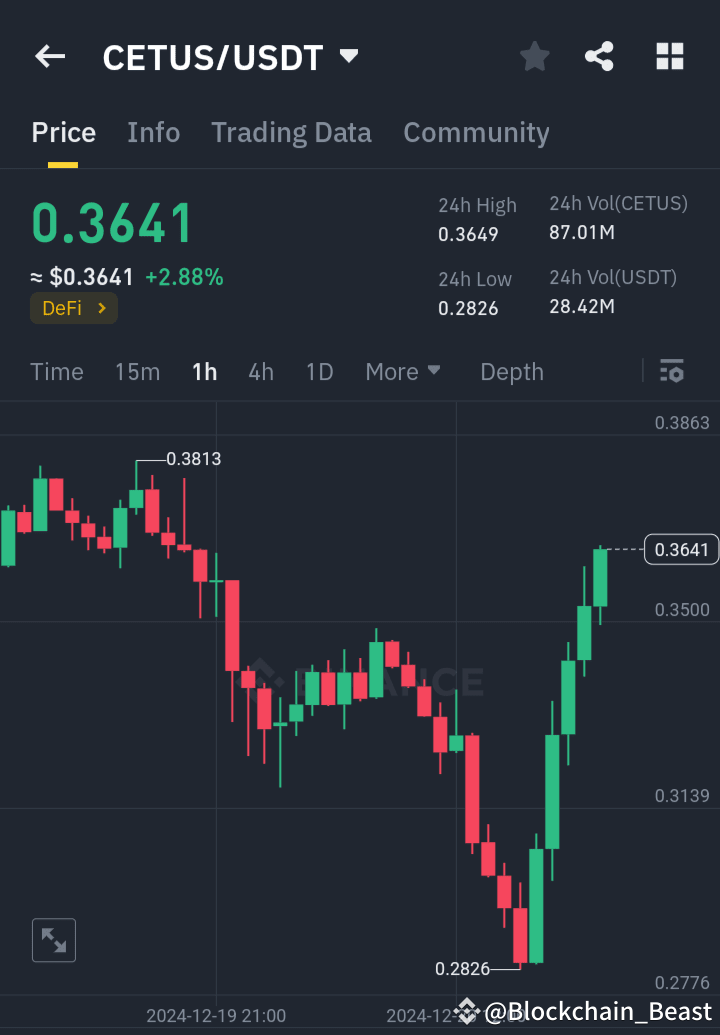The width and height of the screenshot is (720, 1035).
Task: Open the markets grid icon
Action: point(669,57)
